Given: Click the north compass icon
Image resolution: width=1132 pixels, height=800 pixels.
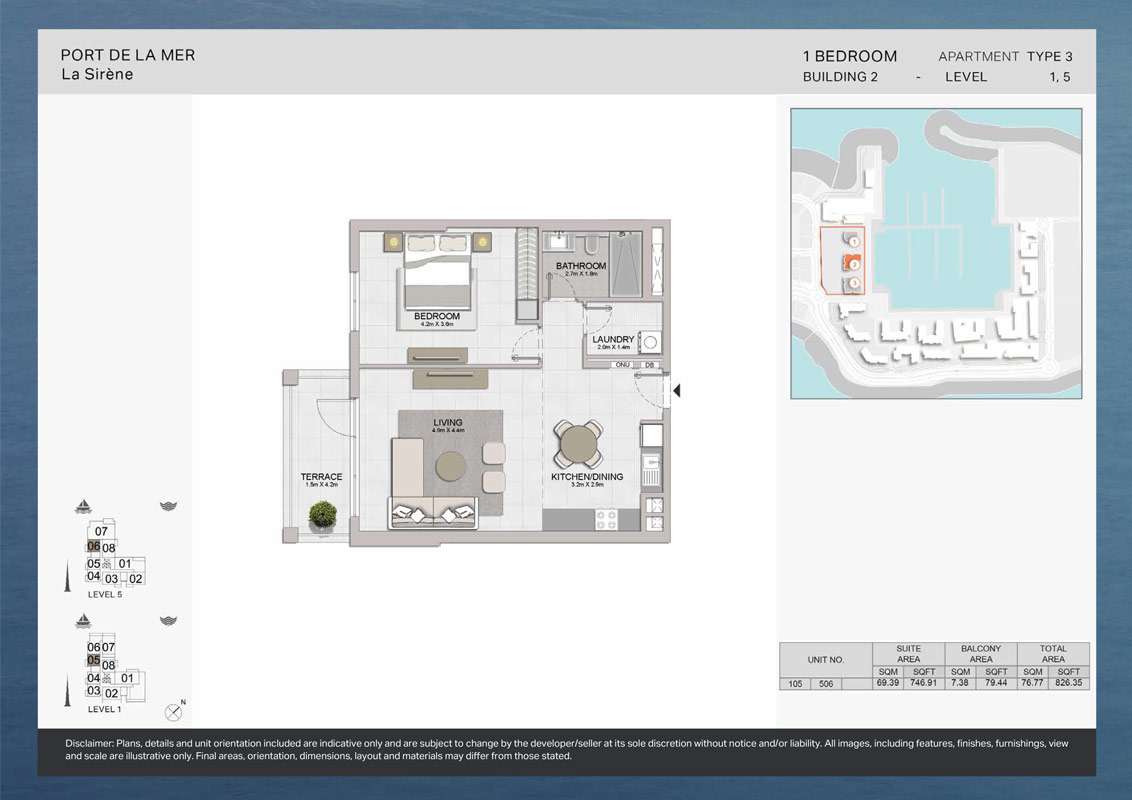Looking at the screenshot, I should [x=175, y=712].
